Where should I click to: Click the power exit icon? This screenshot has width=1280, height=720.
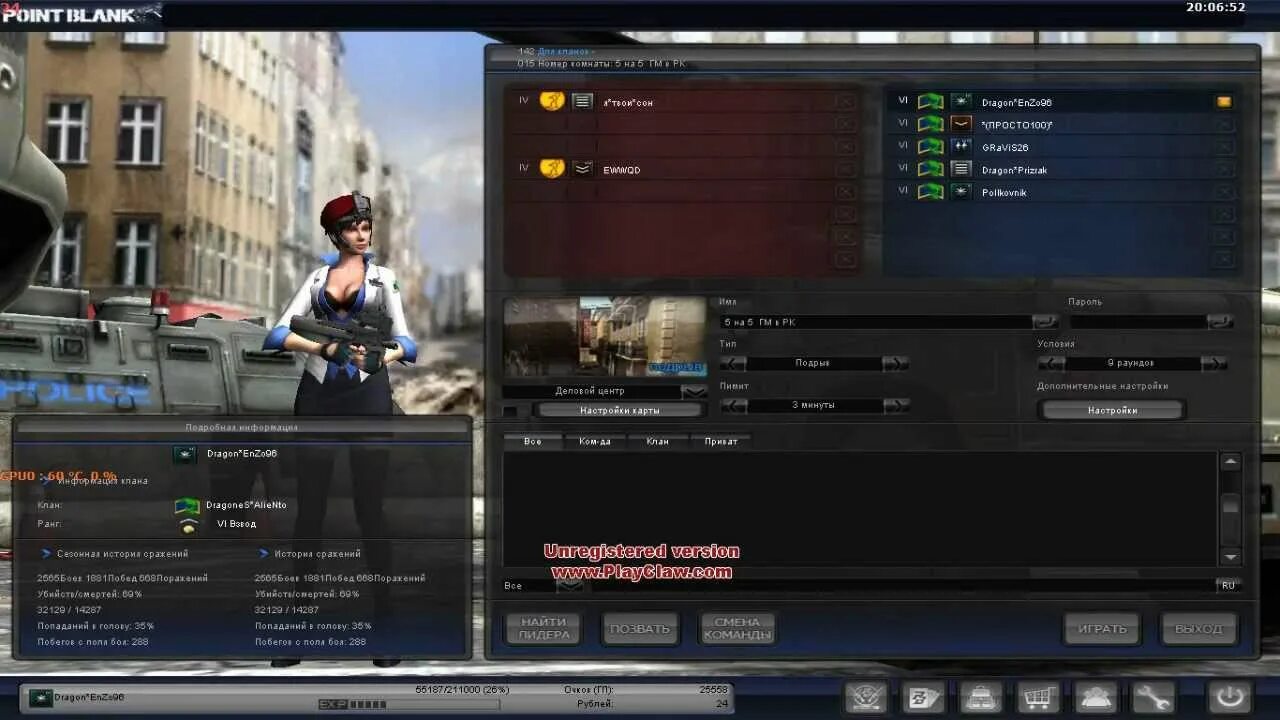point(1230,697)
